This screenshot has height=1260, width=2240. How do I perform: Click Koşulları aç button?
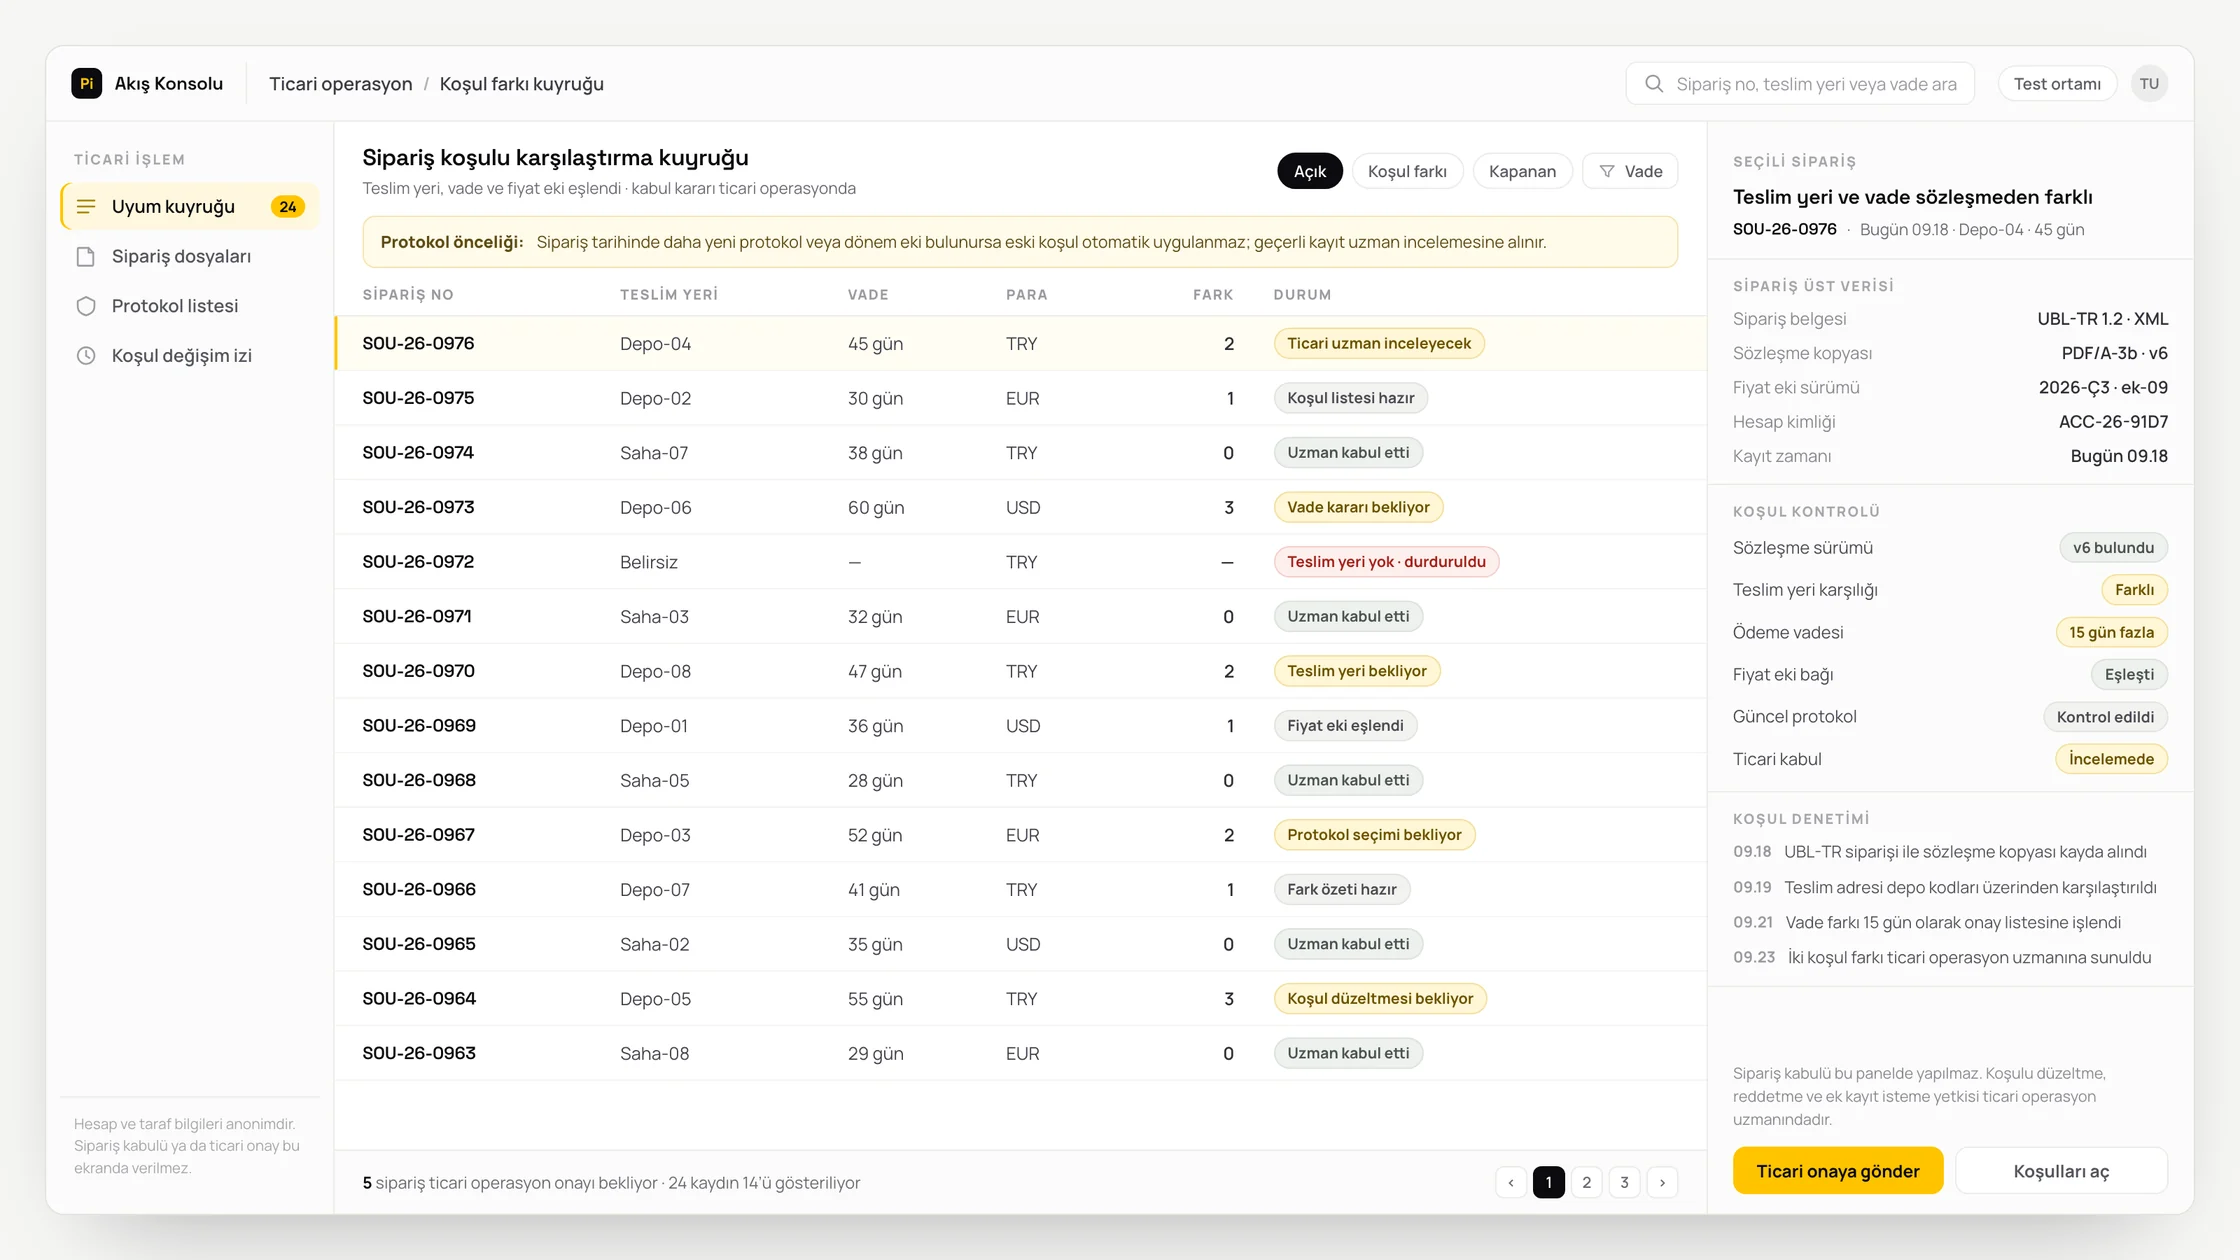[x=2061, y=1171]
